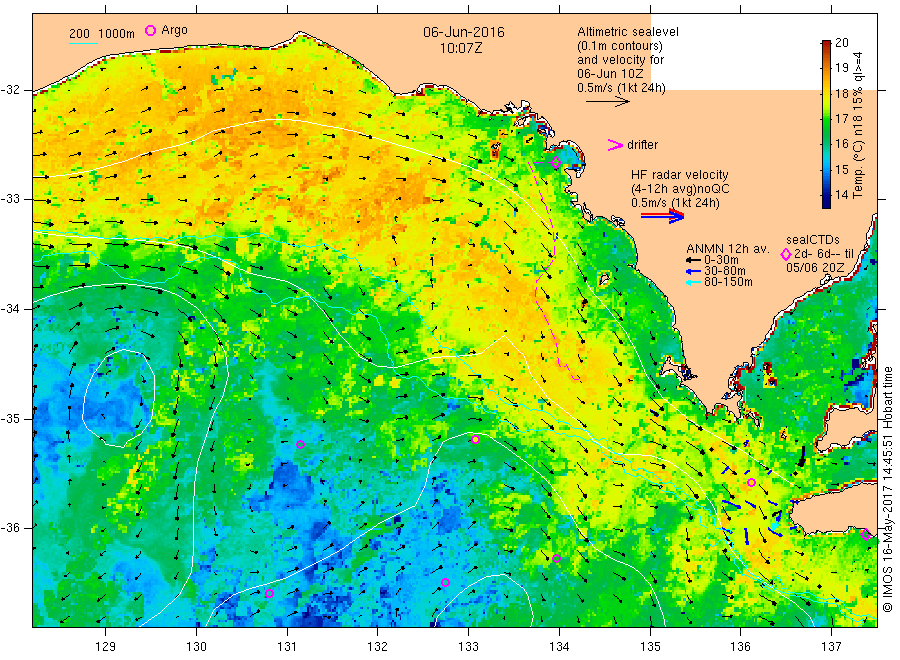900x660 pixels.
Task: Click the 20 label on temperature scale
Action: coord(841,42)
